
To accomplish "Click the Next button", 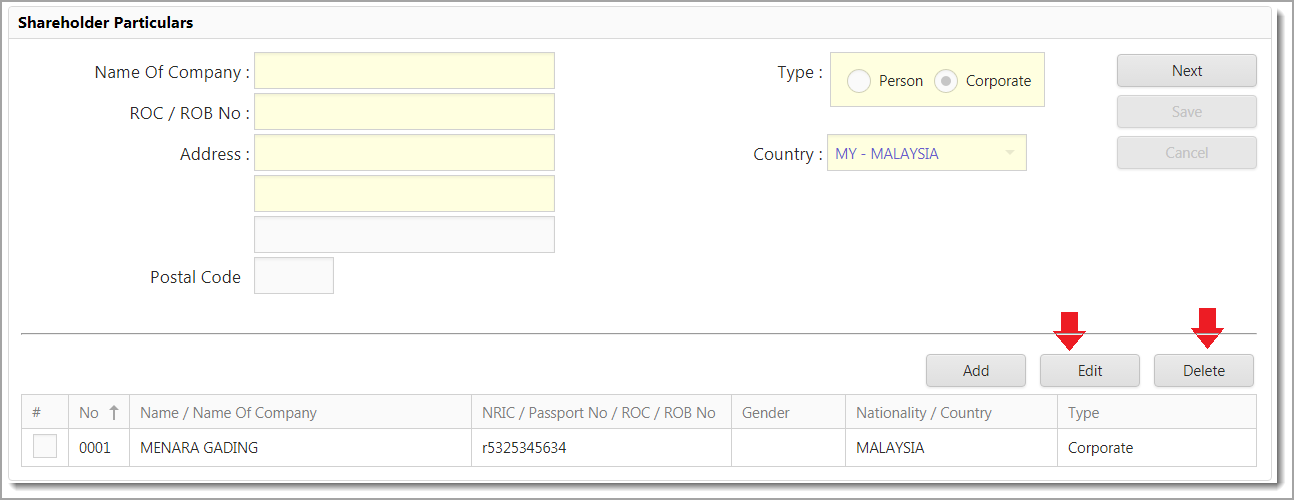I will point(1186,71).
